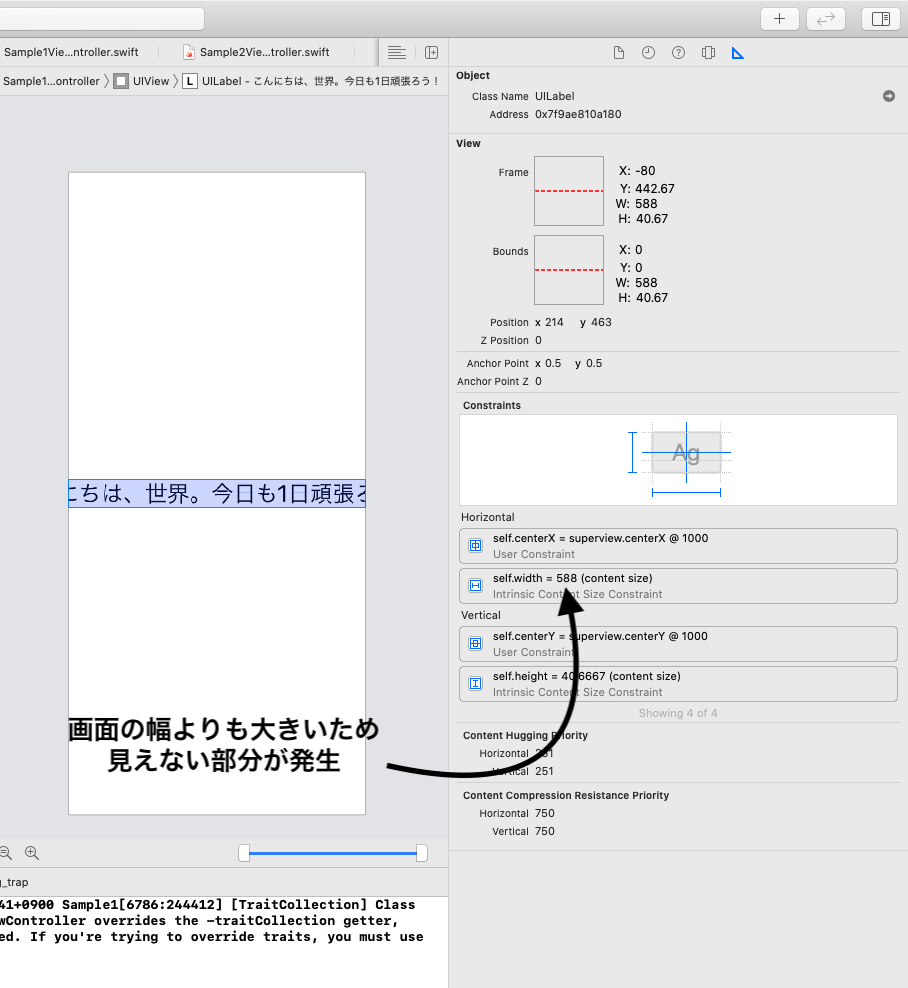The height and width of the screenshot is (988, 908).
Task: Switch to Sample1Vie...ntroller.swift tab
Action: coord(71,52)
